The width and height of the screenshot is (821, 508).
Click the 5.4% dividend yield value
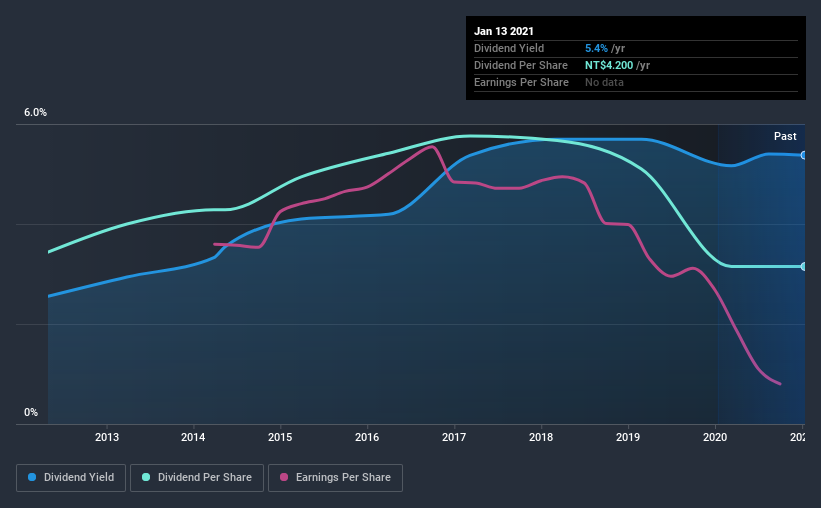(596, 48)
